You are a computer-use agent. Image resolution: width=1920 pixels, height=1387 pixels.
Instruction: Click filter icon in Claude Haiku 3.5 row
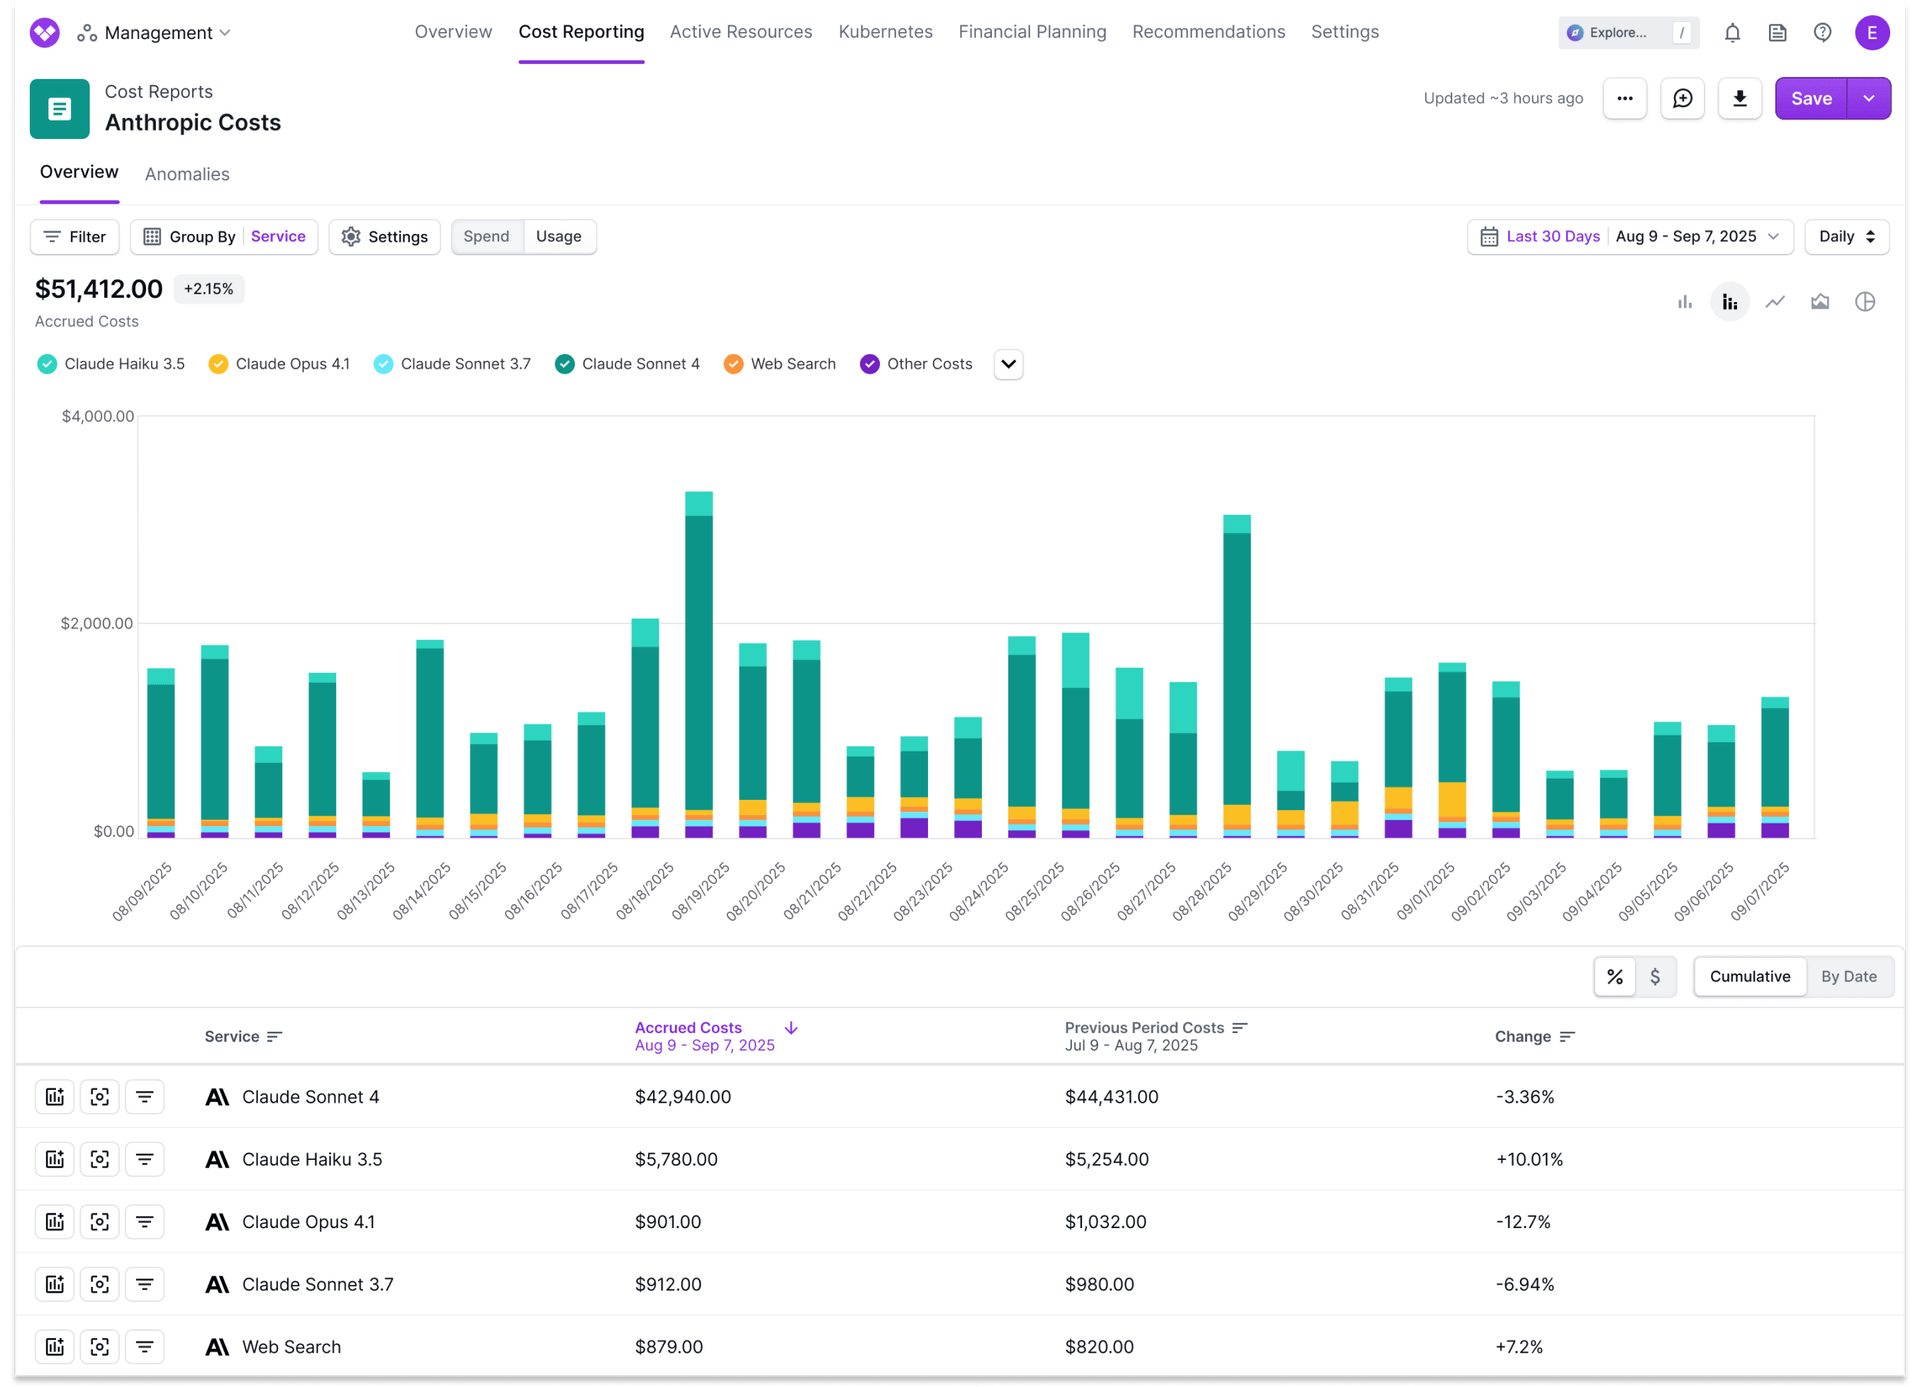145,1159
